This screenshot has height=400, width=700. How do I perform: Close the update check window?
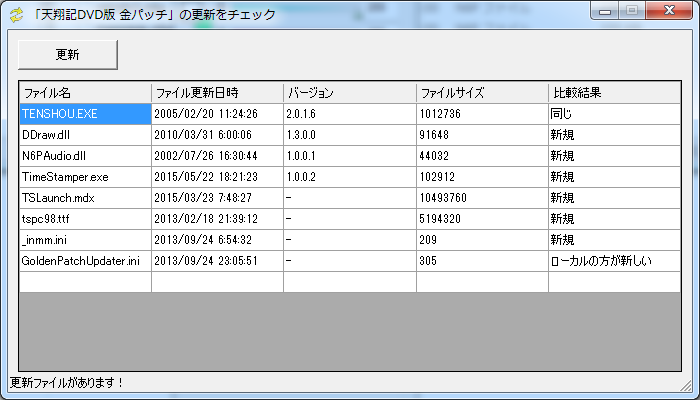coord(668,12)
